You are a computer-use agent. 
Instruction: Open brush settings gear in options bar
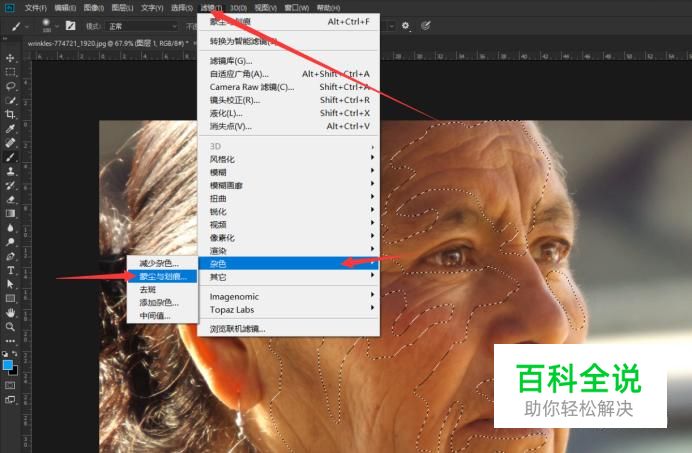click(406, 26)
